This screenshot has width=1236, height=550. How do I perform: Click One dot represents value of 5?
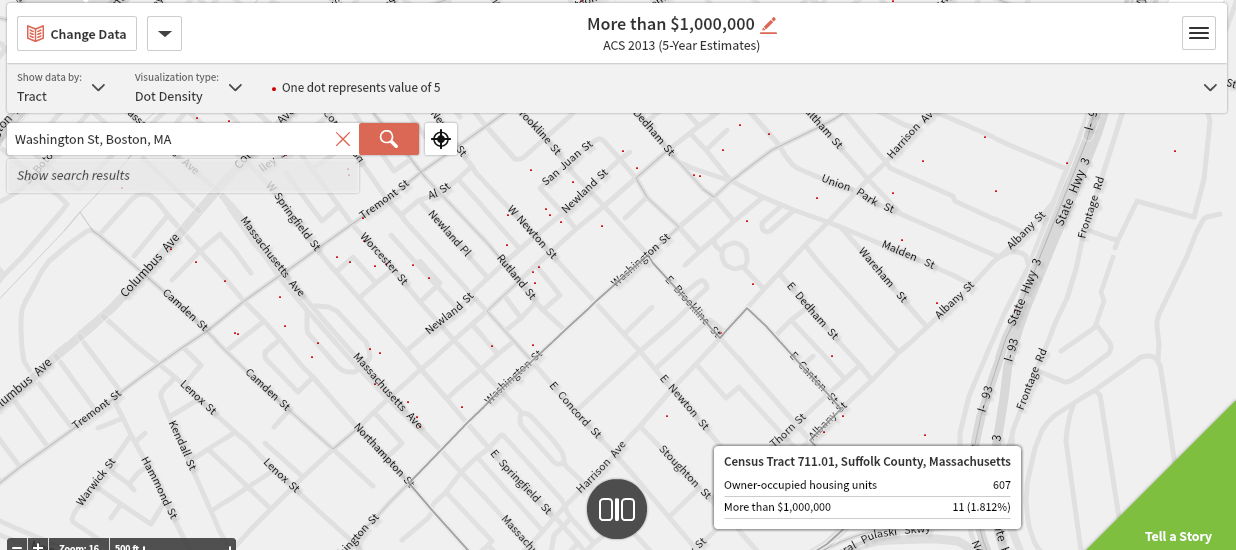361,88
